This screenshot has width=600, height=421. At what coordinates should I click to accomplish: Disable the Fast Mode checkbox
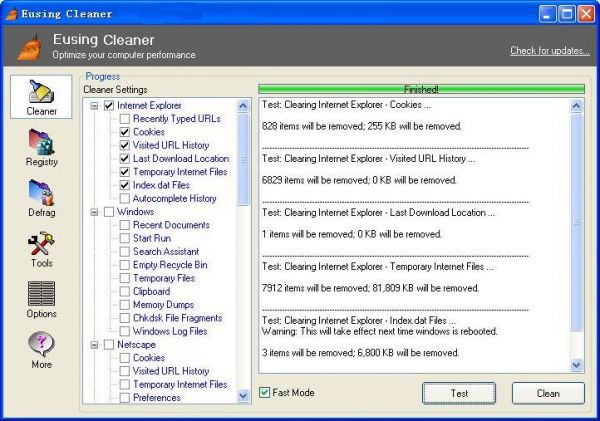[265, 393]
